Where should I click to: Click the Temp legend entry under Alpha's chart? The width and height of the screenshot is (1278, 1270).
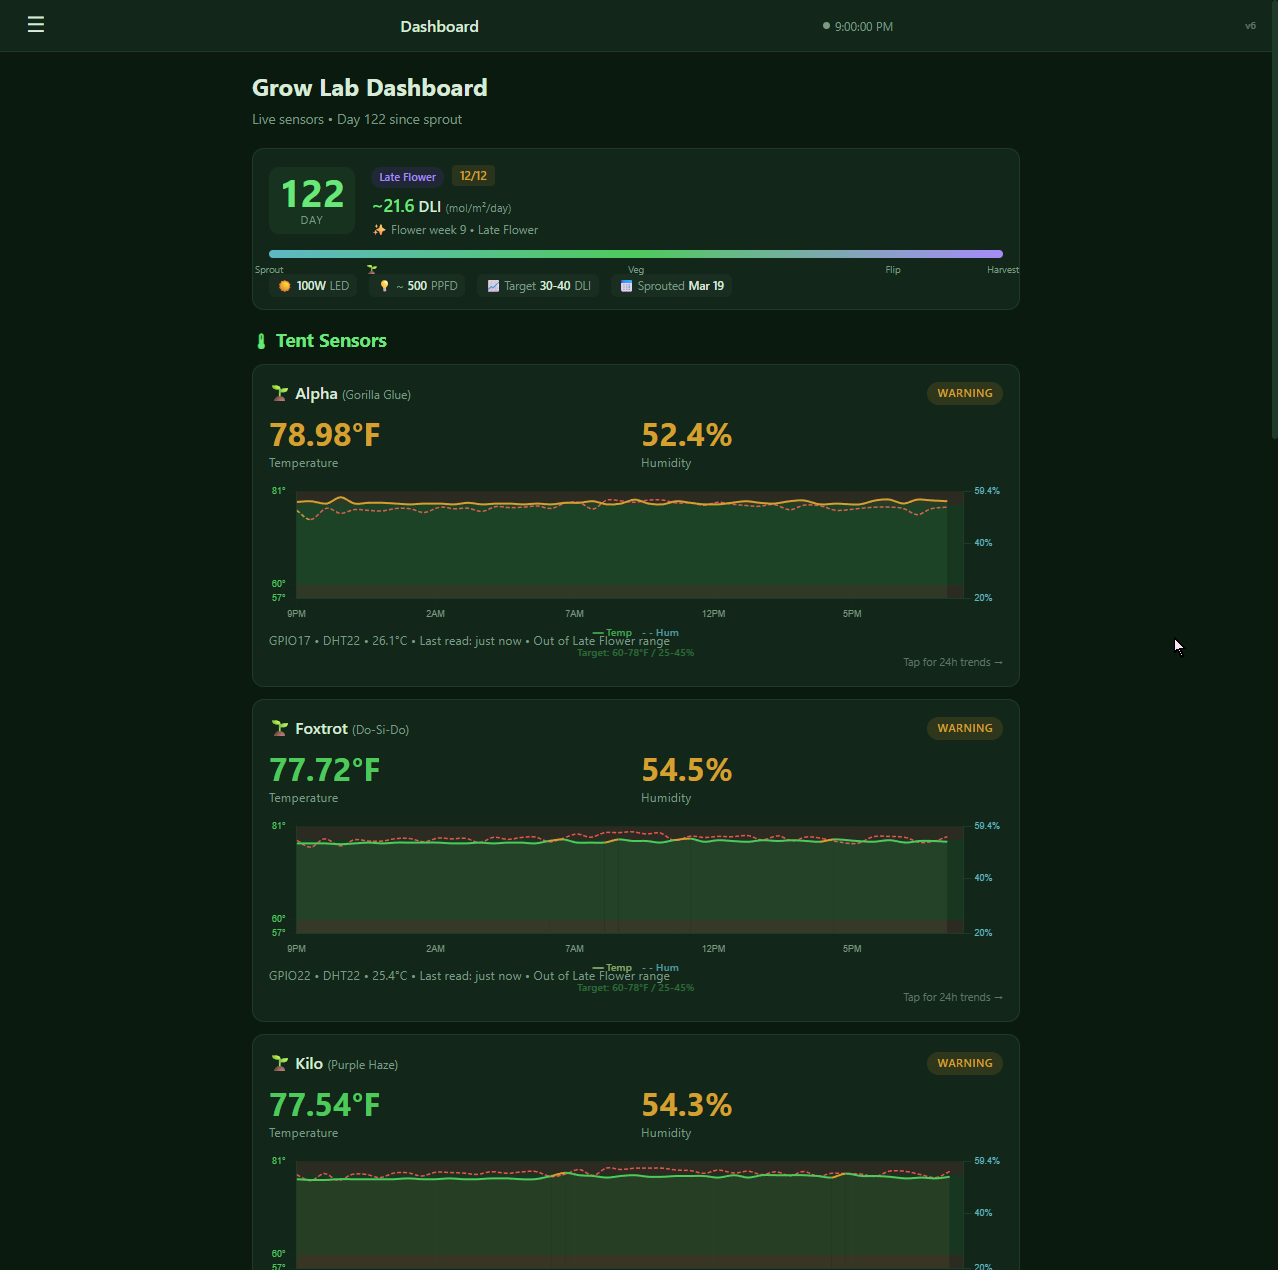coord(612,633)
